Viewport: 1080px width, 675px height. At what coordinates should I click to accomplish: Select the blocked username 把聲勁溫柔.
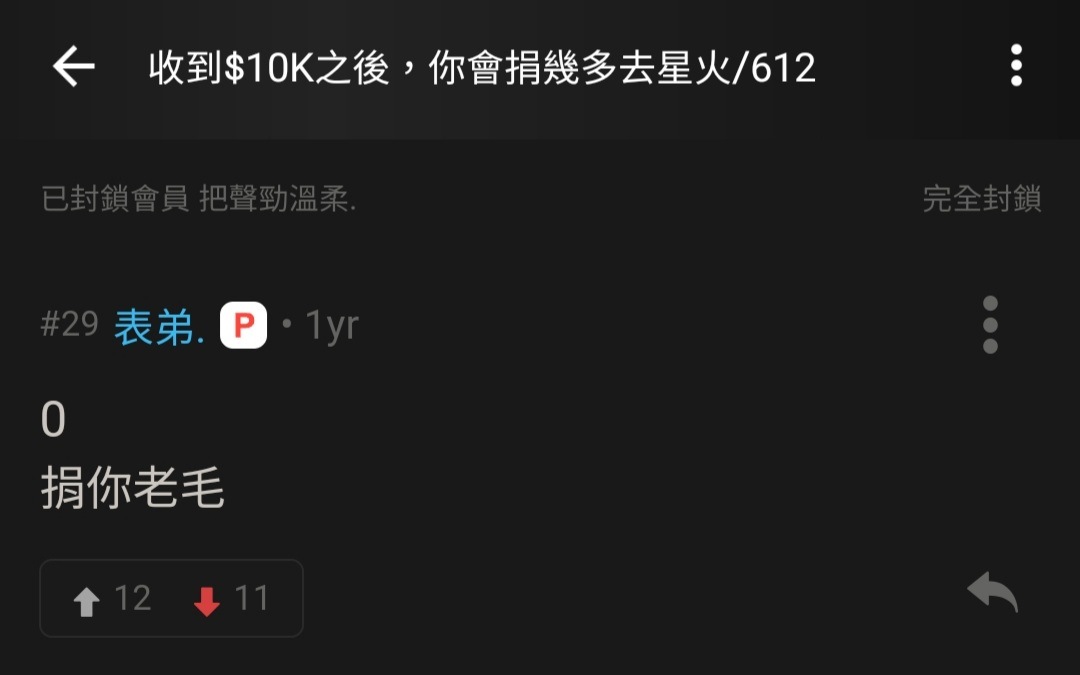click(278, 199)
